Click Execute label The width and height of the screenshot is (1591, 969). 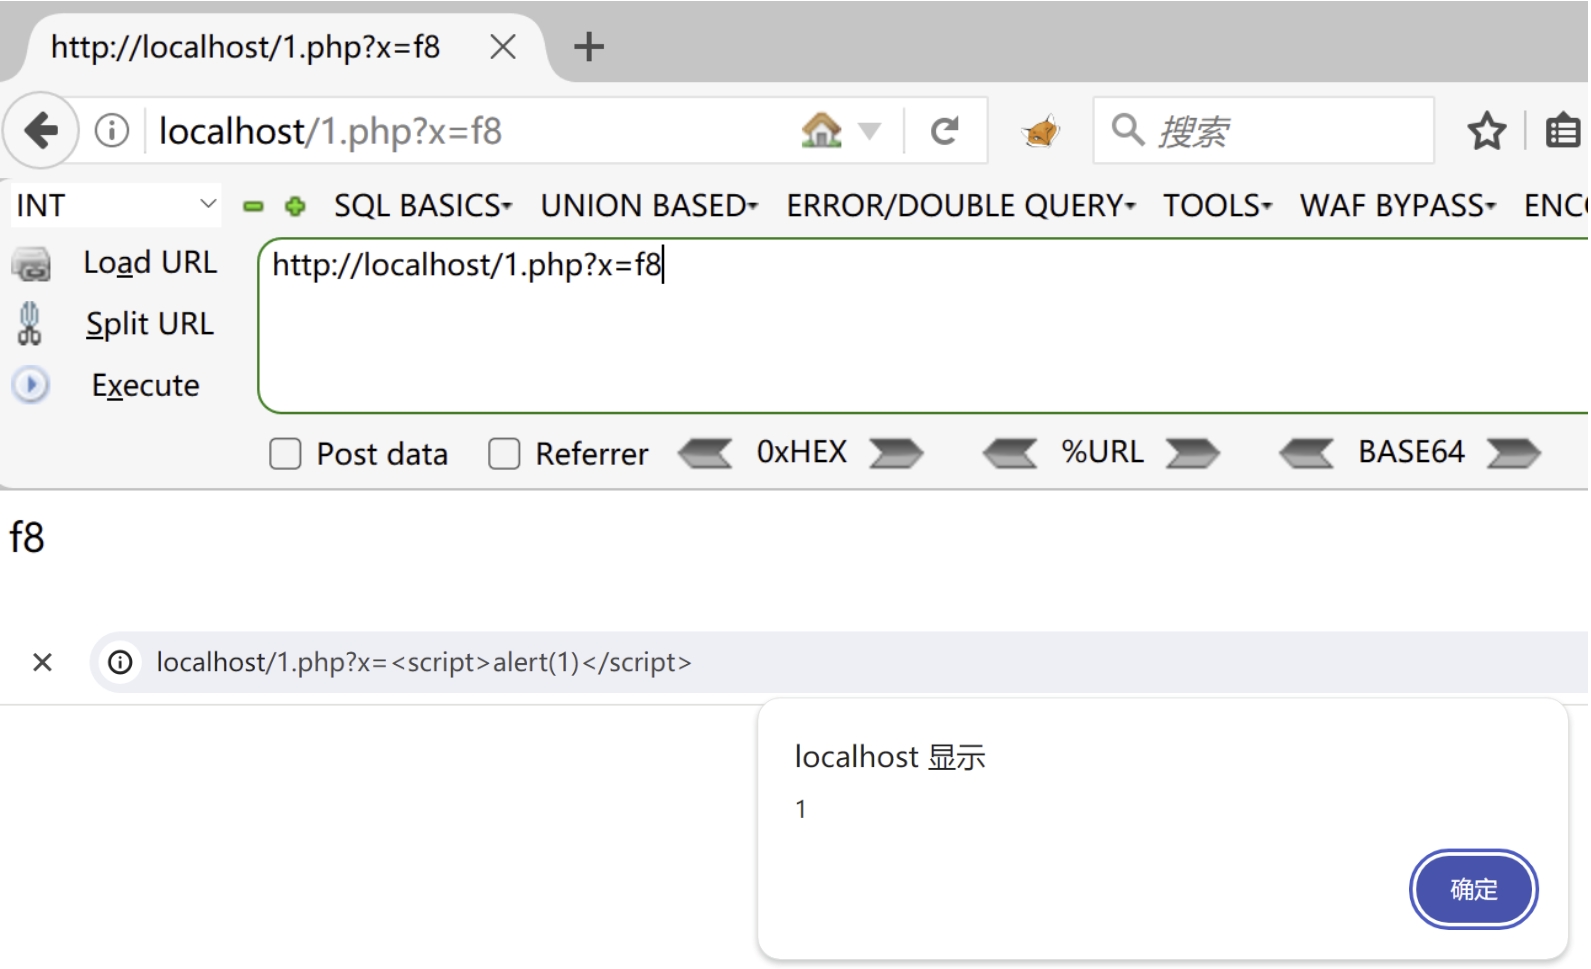click(x=146, y=386)
